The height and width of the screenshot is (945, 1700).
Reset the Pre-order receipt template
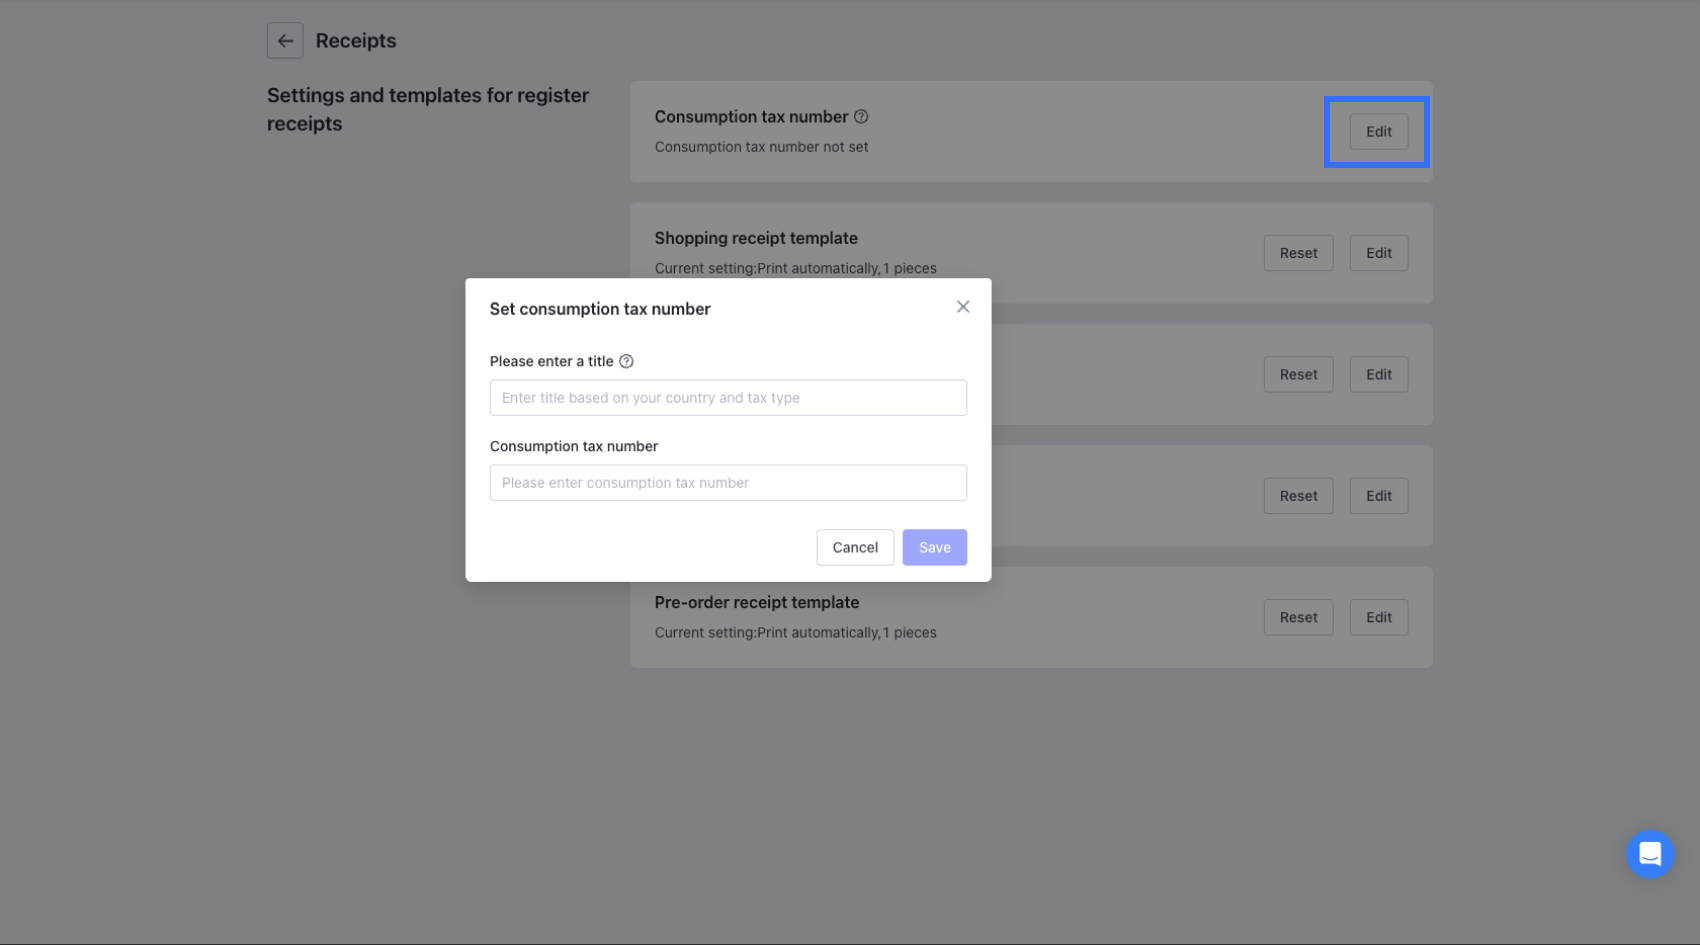point(1298,617)
